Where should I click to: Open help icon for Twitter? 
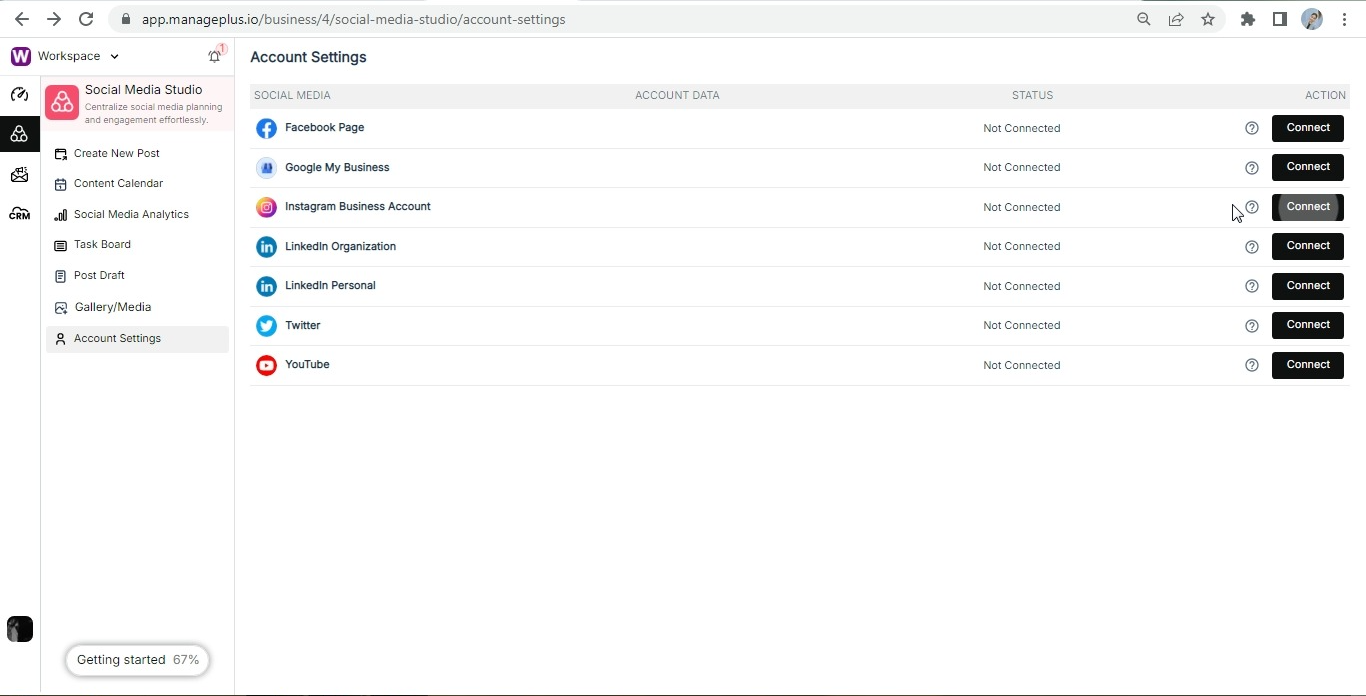coord(1251,326)
